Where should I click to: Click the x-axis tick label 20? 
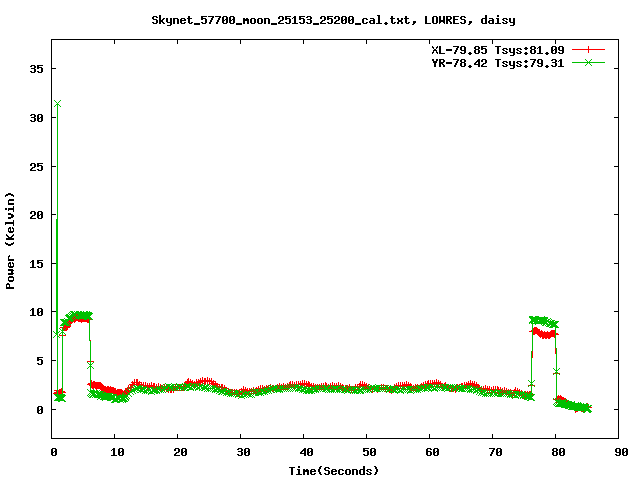(x=178, y=452)
